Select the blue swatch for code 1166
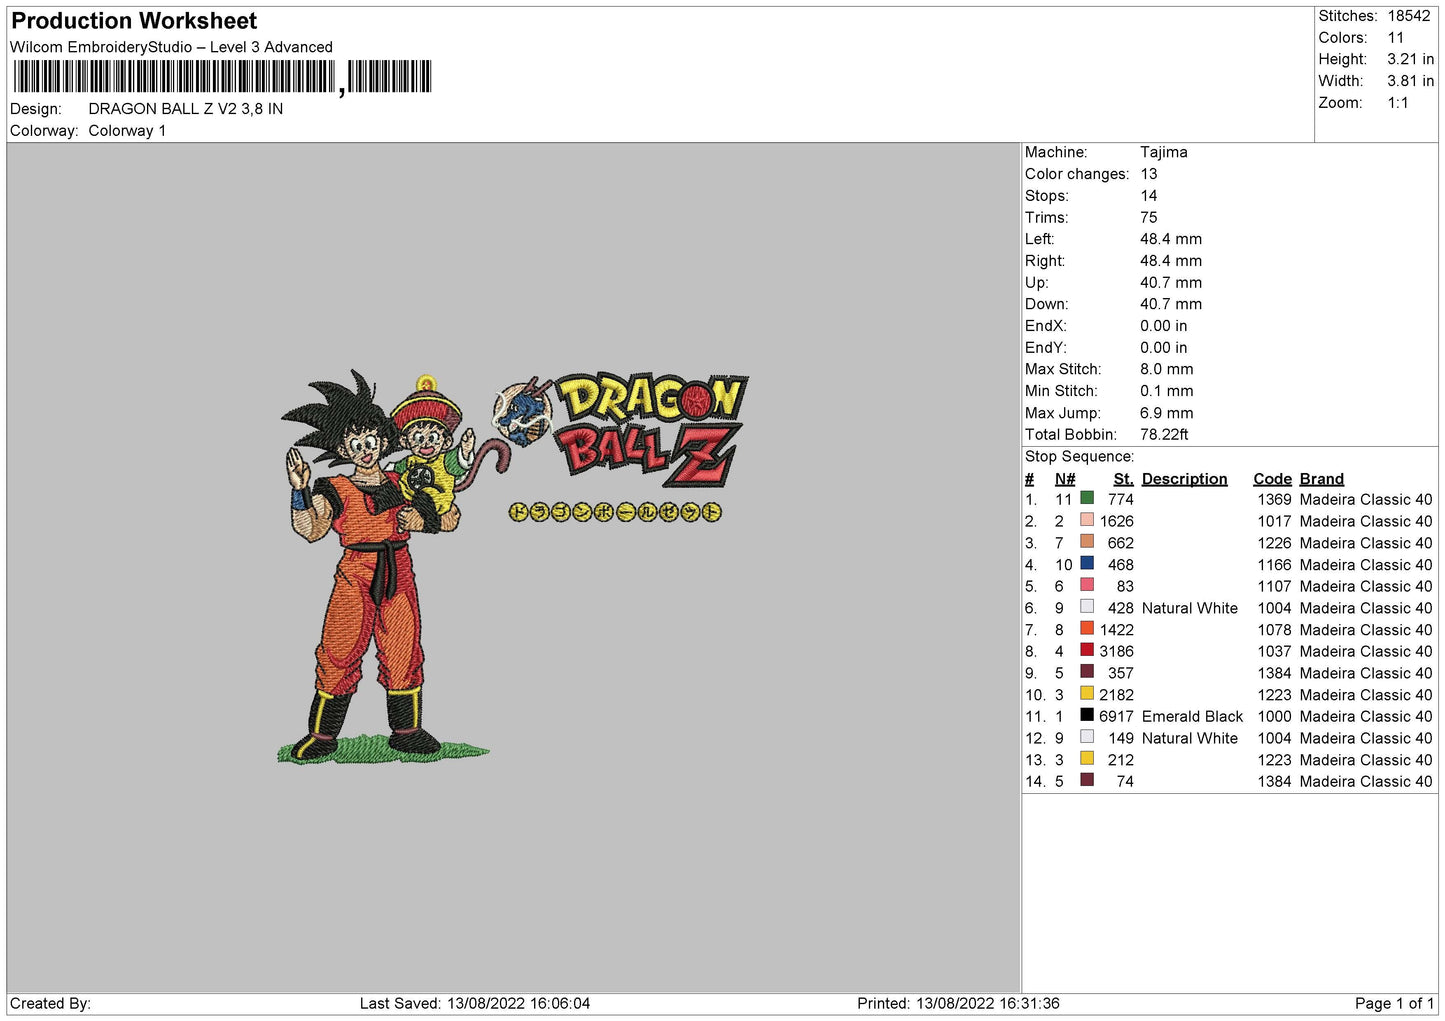The image size is (1445, 1021). pyautogui.click(x=1087, y=563)
